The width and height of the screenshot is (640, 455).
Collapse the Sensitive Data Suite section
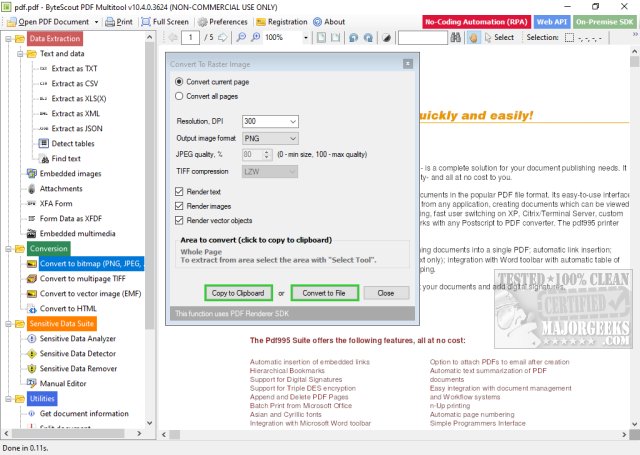pos(8,324)
